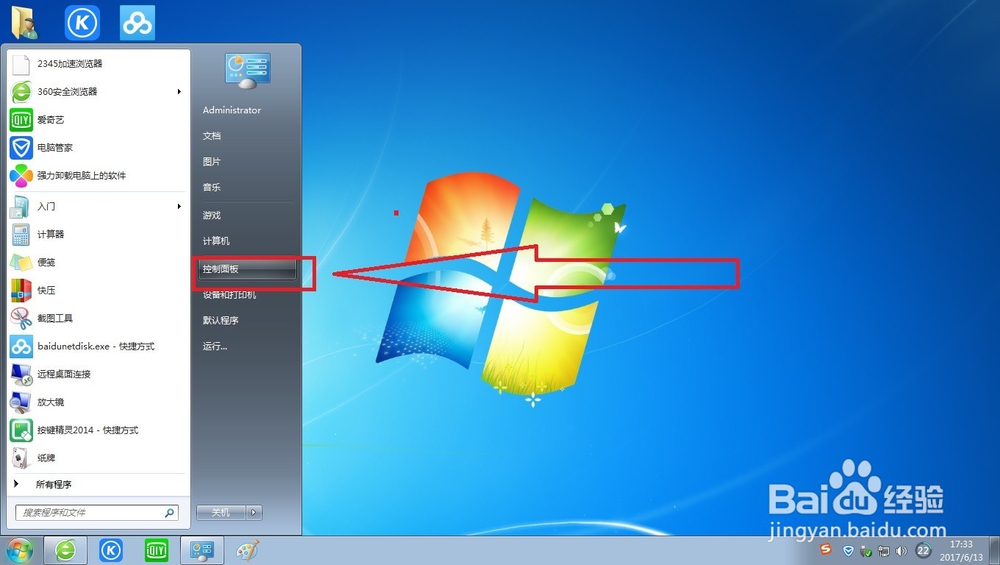The image size is (1000, 565).
Task: Launch the 按键精灵2014 shortcut
Action: click(98, 430)
